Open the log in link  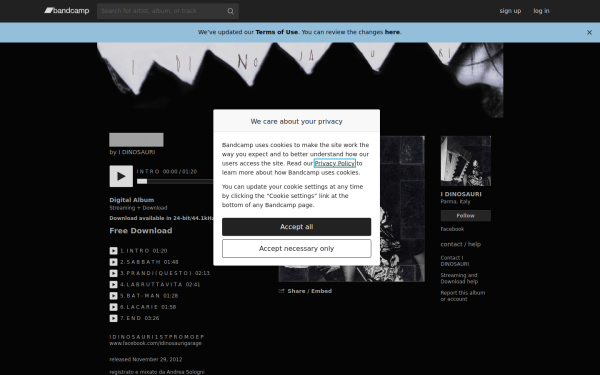[x=541, y=11]
